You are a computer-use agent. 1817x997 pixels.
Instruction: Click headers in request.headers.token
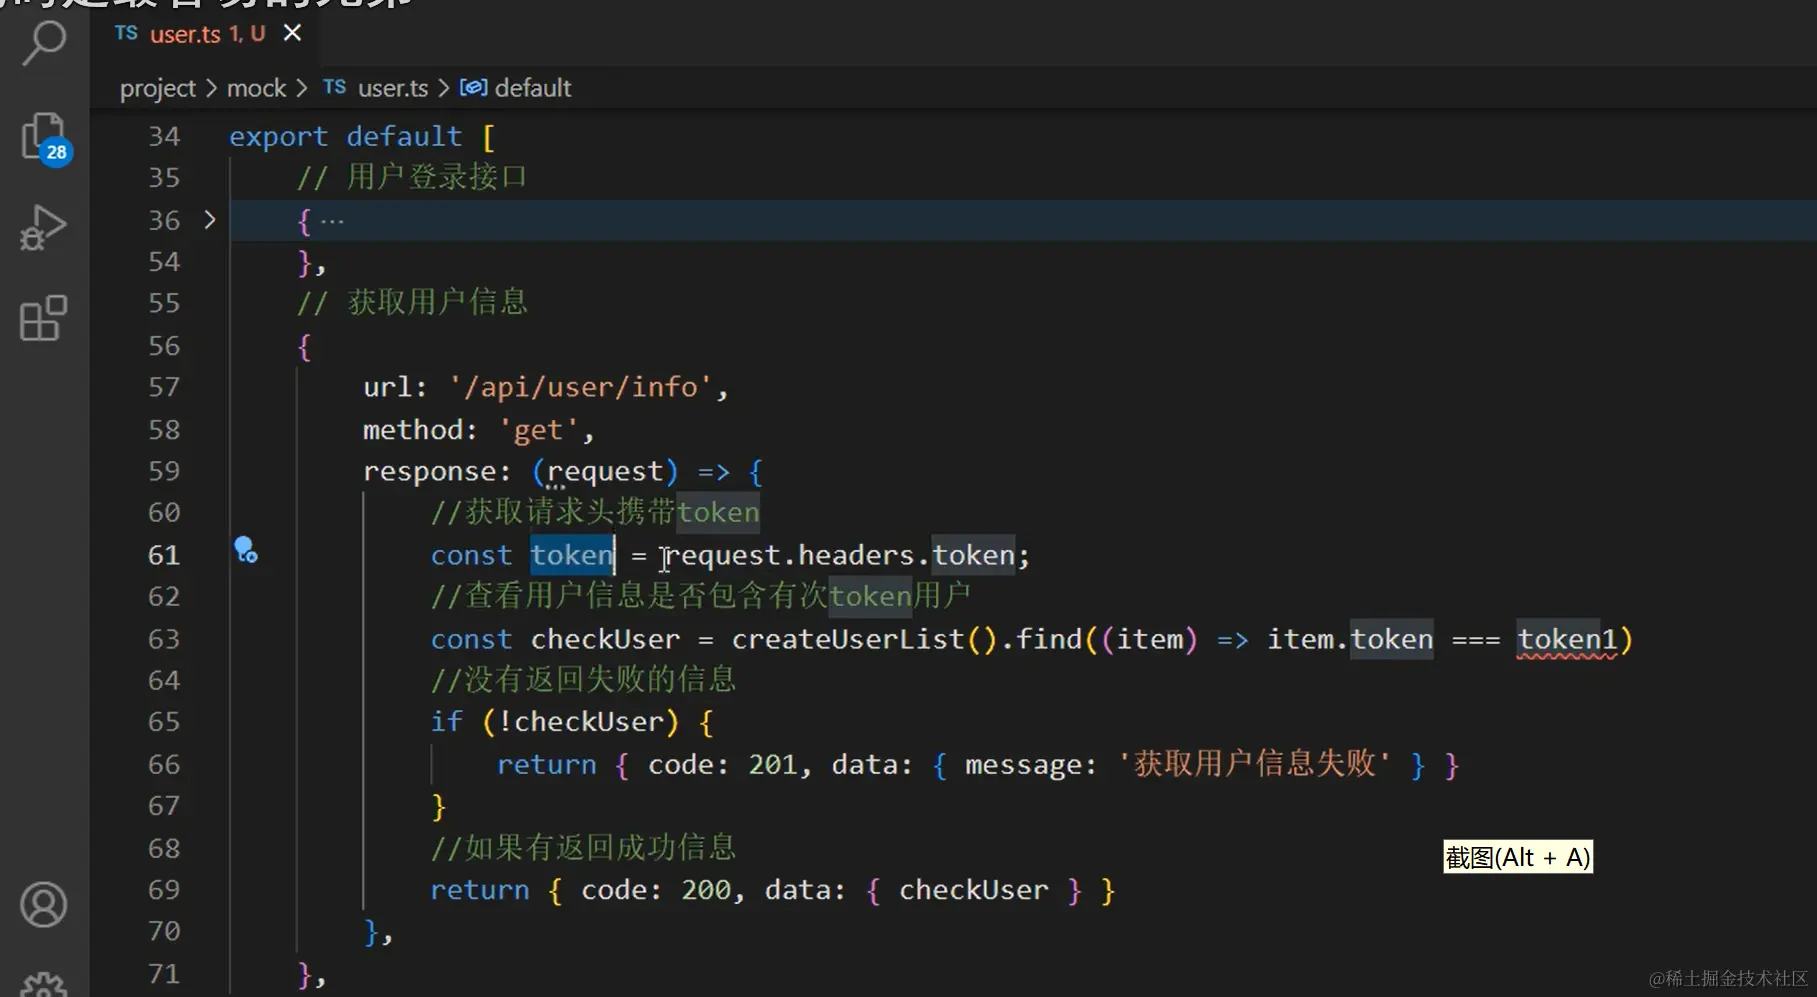[x=856, y=555]
